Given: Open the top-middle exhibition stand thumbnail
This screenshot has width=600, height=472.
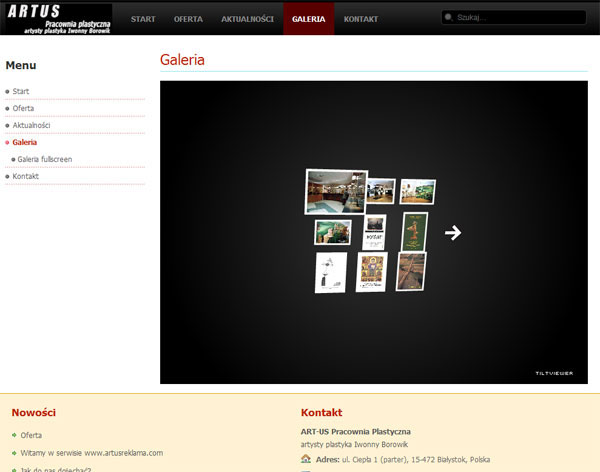Looking at the screenshot, I should tap(380, 191).
